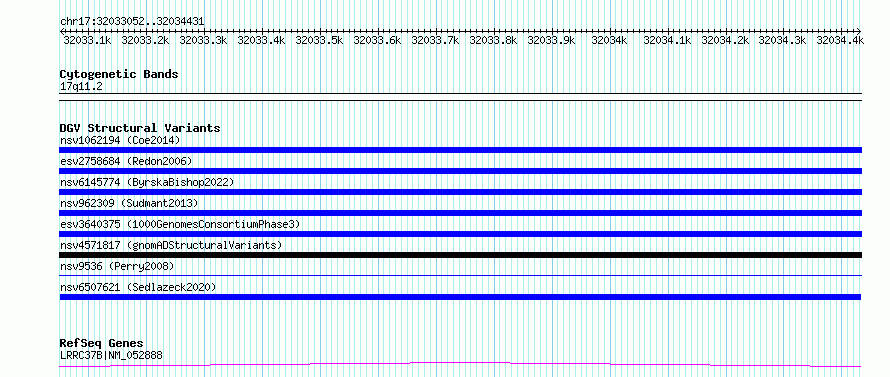
Task: Click the blue bar under nsv962309
Action: coord(460,213)
